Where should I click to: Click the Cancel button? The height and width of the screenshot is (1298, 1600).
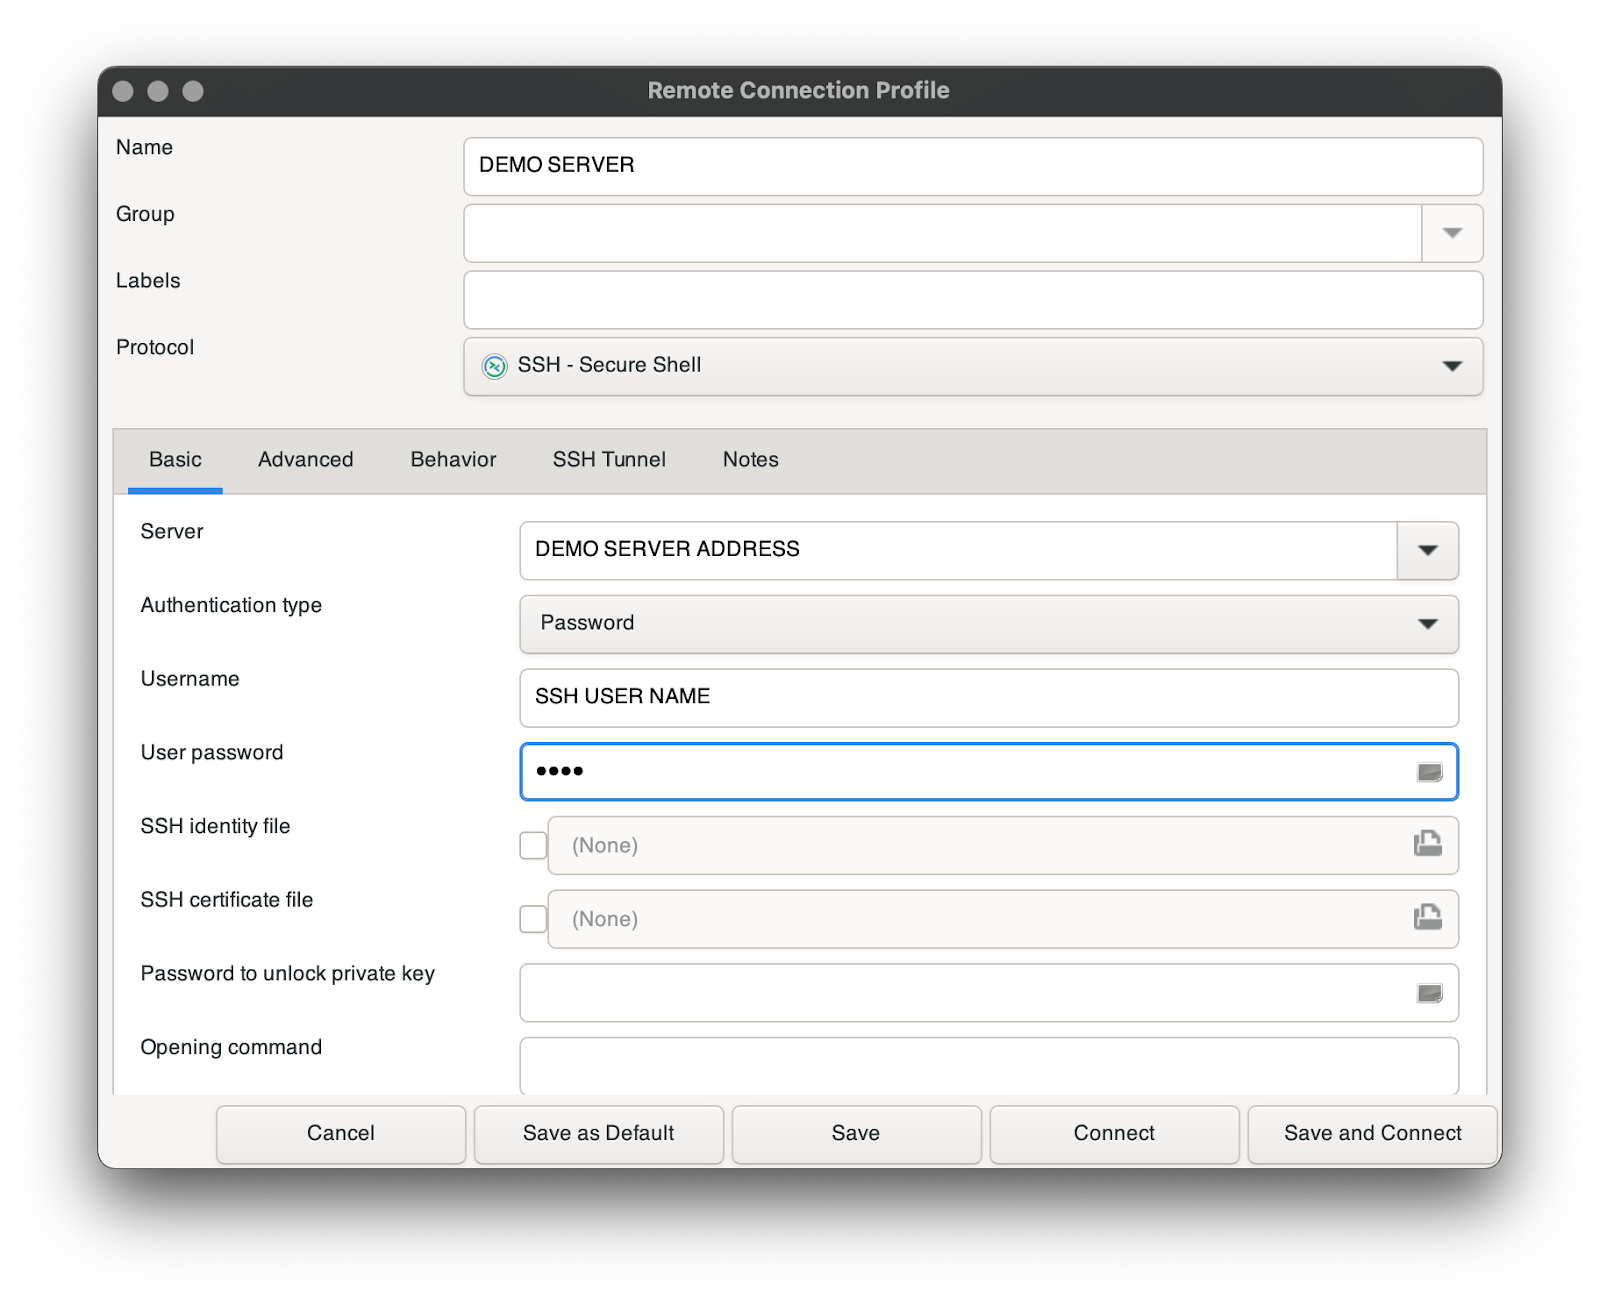click(340, 1133)
